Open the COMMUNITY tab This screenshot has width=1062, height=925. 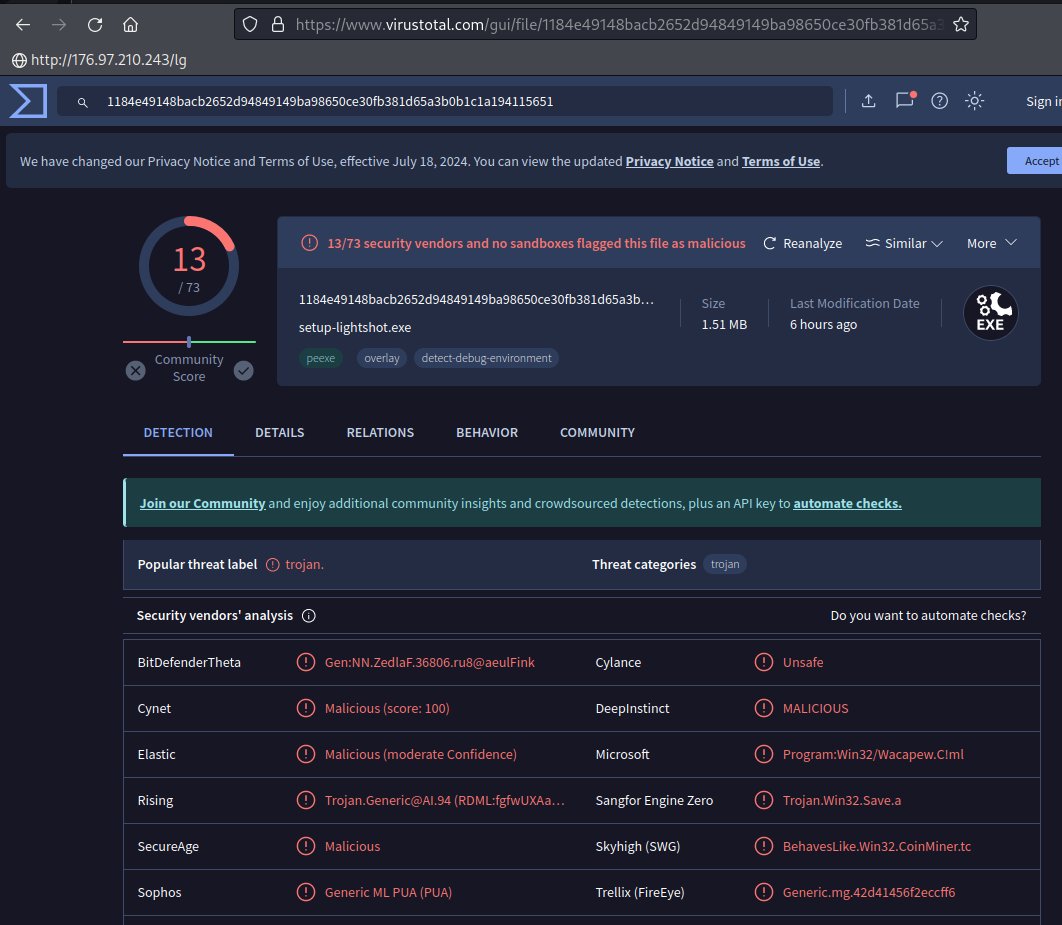[597, 433]
